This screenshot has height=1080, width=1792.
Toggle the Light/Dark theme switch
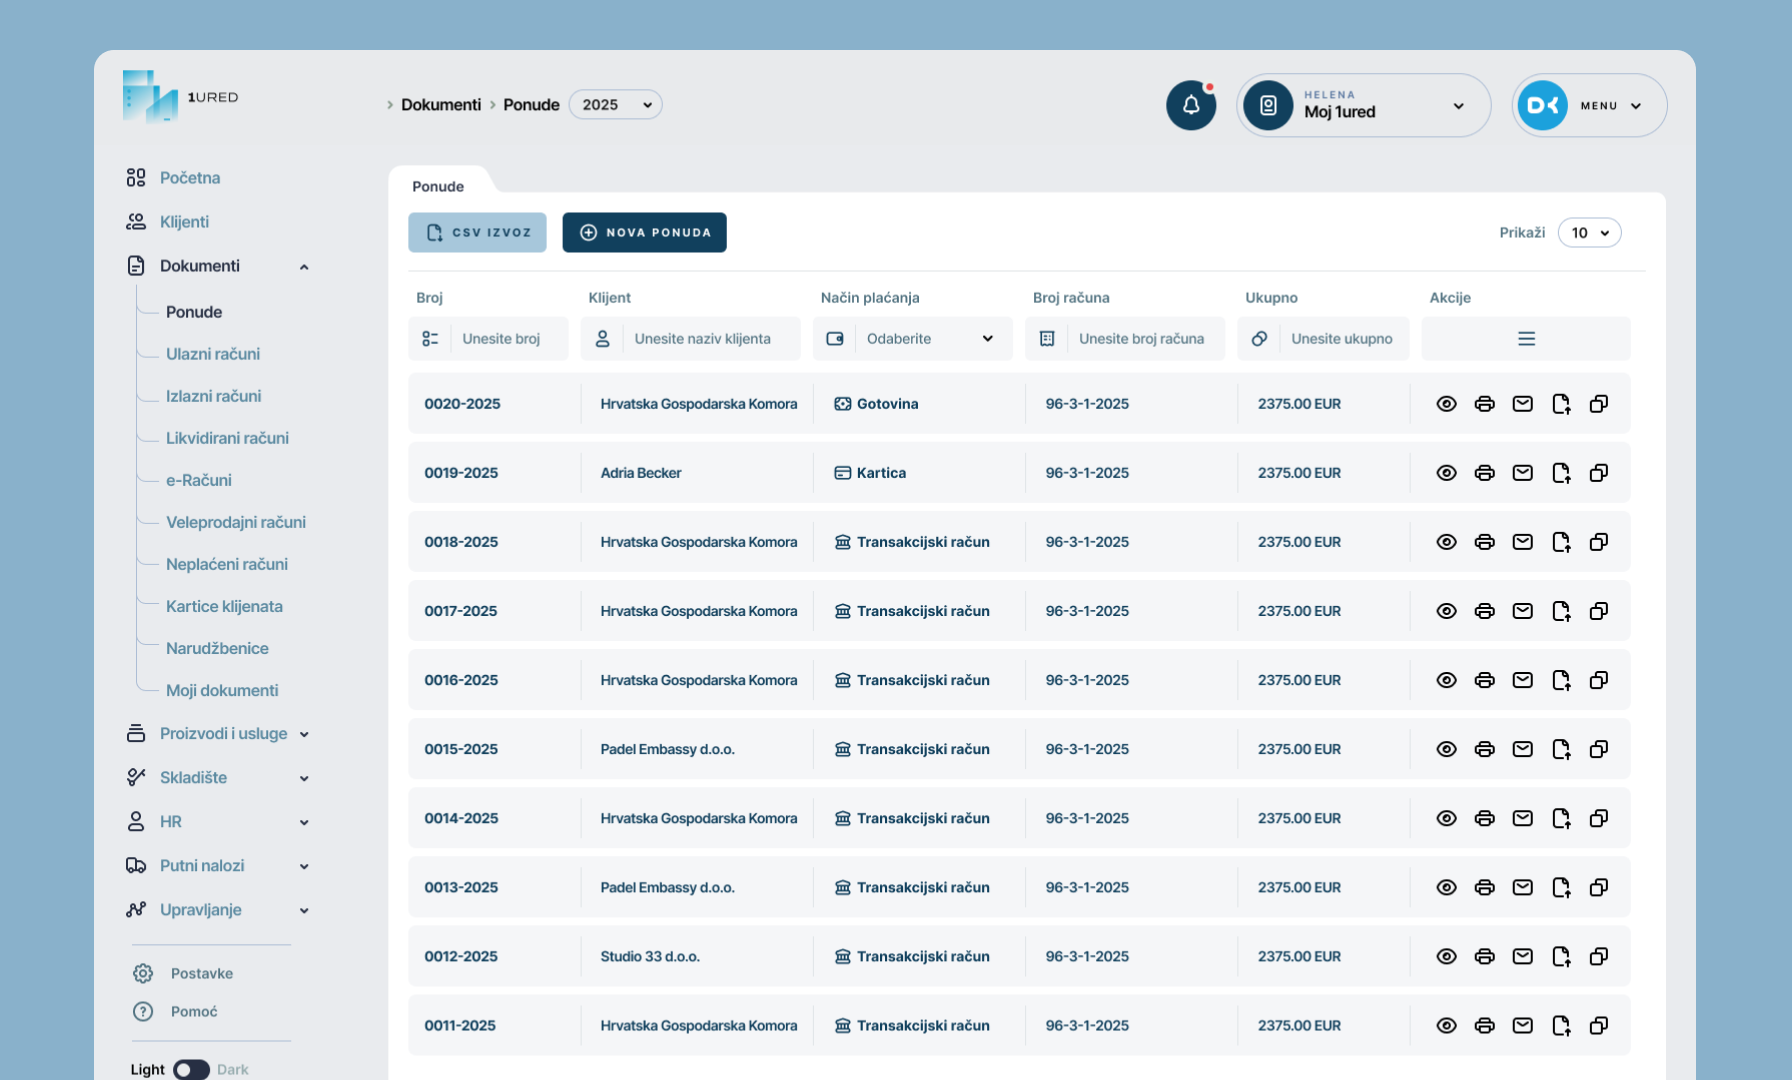click(191, 1069)
